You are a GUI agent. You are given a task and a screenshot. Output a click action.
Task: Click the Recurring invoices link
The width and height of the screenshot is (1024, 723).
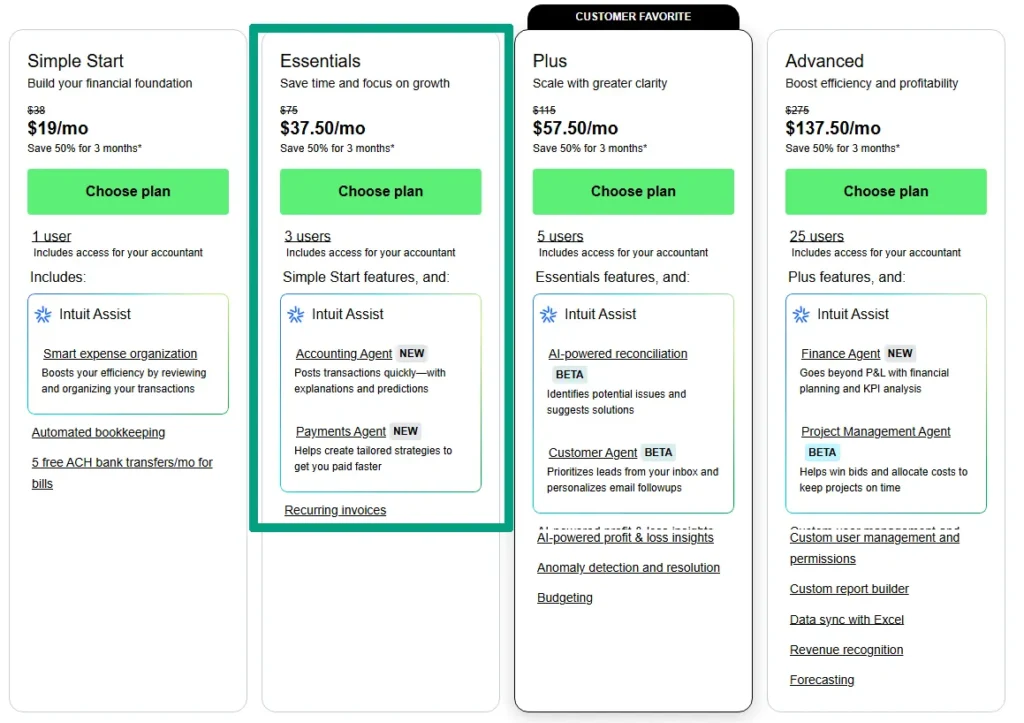click(335, 510)
